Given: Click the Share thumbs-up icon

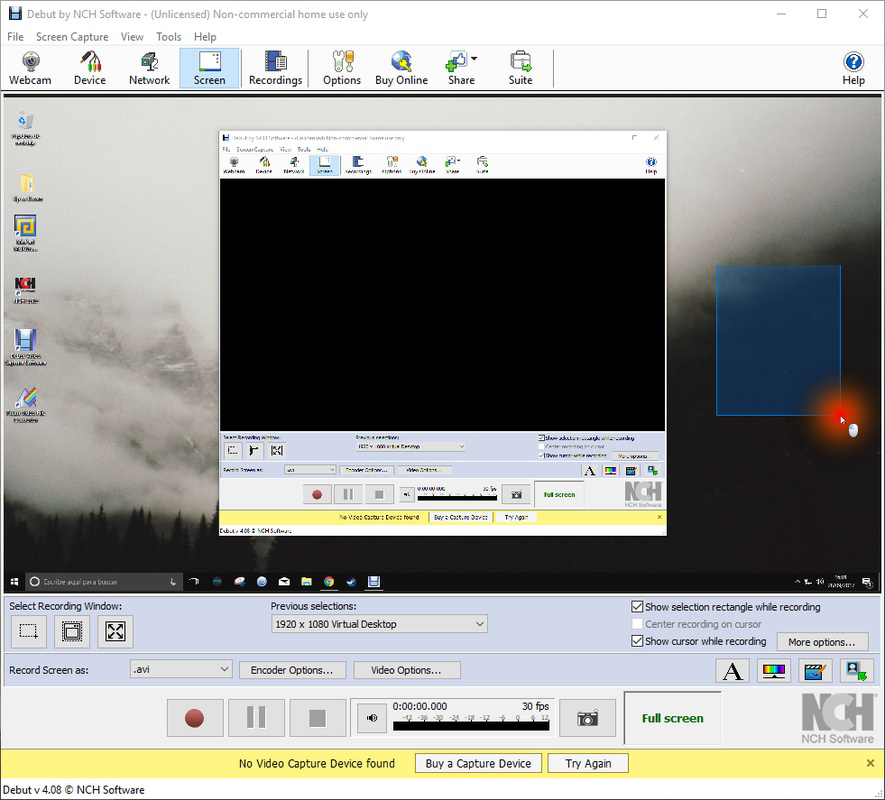Looking at the screenshot, I should pos(457,61).
